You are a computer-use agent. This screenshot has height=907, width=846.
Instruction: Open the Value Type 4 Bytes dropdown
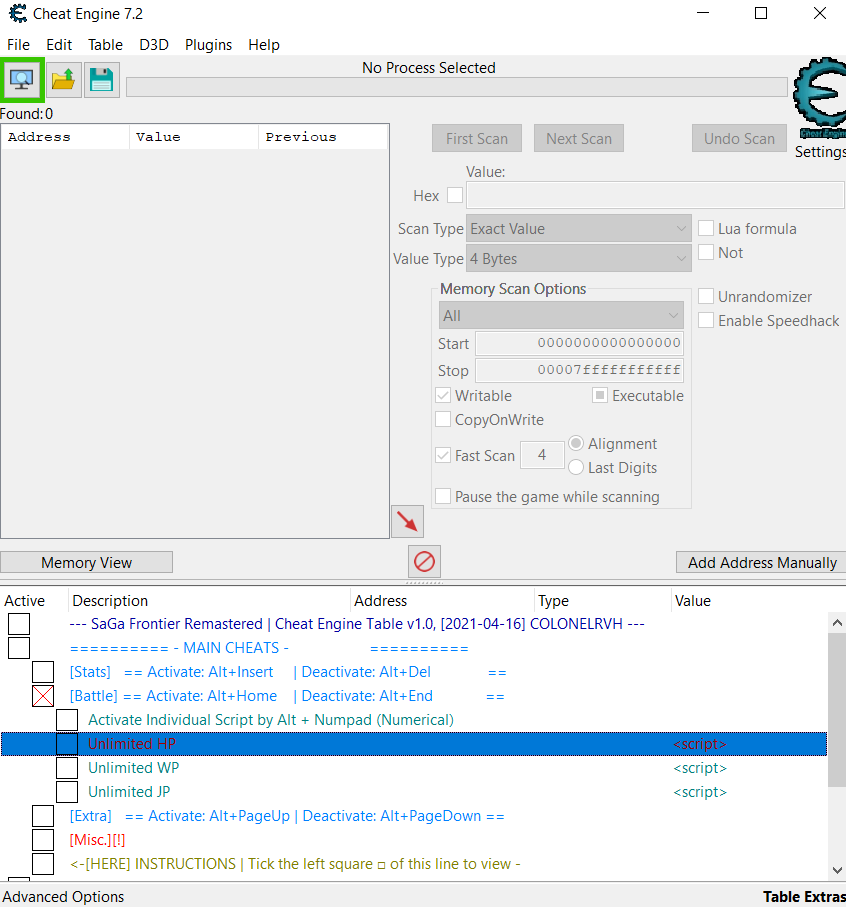578,259
